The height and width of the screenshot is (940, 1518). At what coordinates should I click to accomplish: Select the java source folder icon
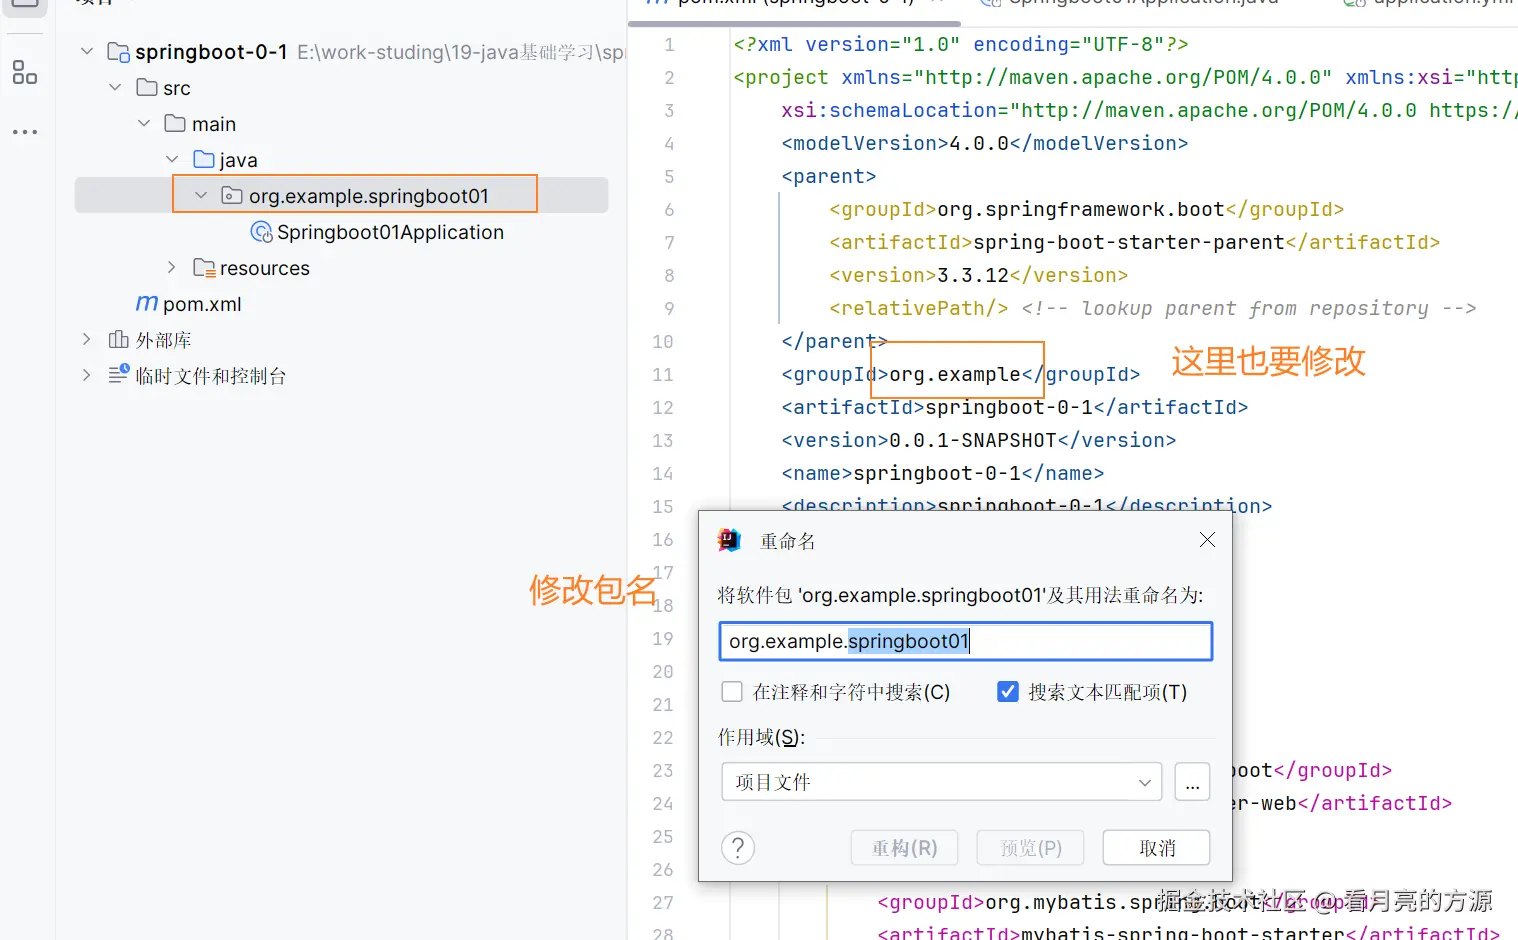coord(204,159)
